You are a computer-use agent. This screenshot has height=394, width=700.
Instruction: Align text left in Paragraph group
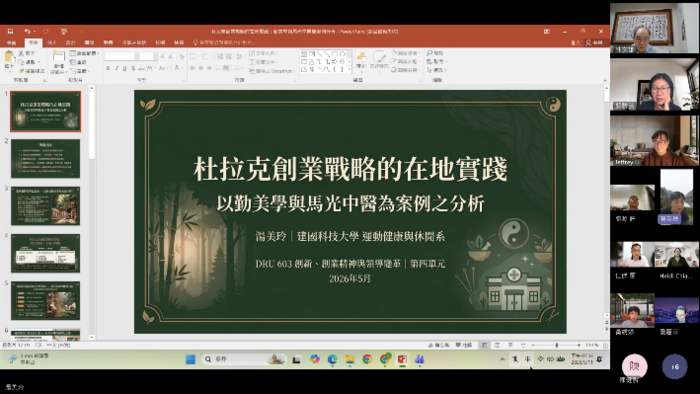click(x=192, y=68)
